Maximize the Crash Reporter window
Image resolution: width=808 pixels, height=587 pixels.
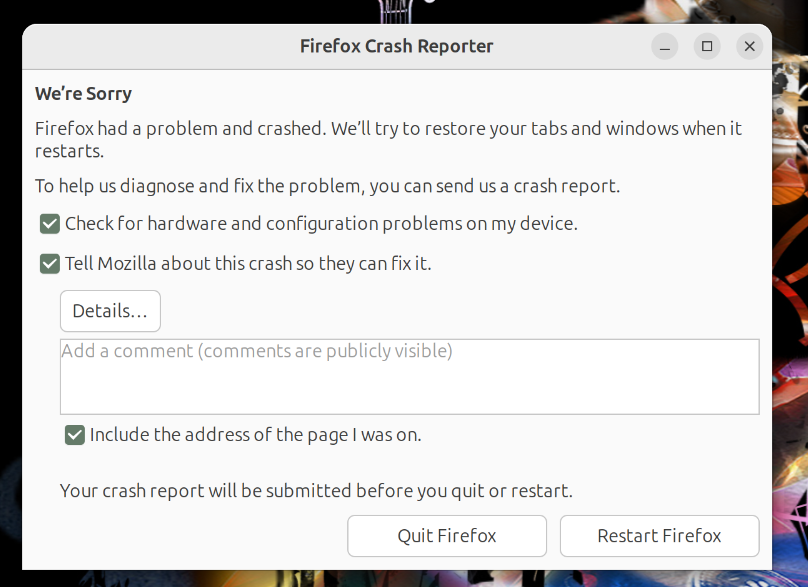pyautogui.click(x=707, y=46)
